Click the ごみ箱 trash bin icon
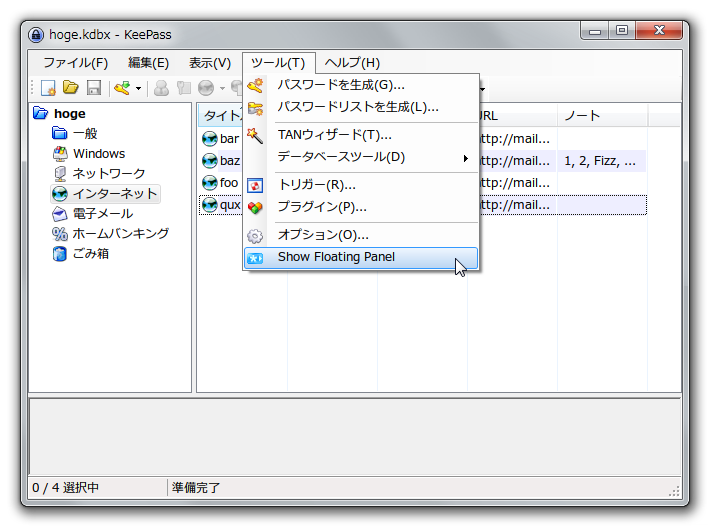The image size is (710, 527). pos(60,254)
